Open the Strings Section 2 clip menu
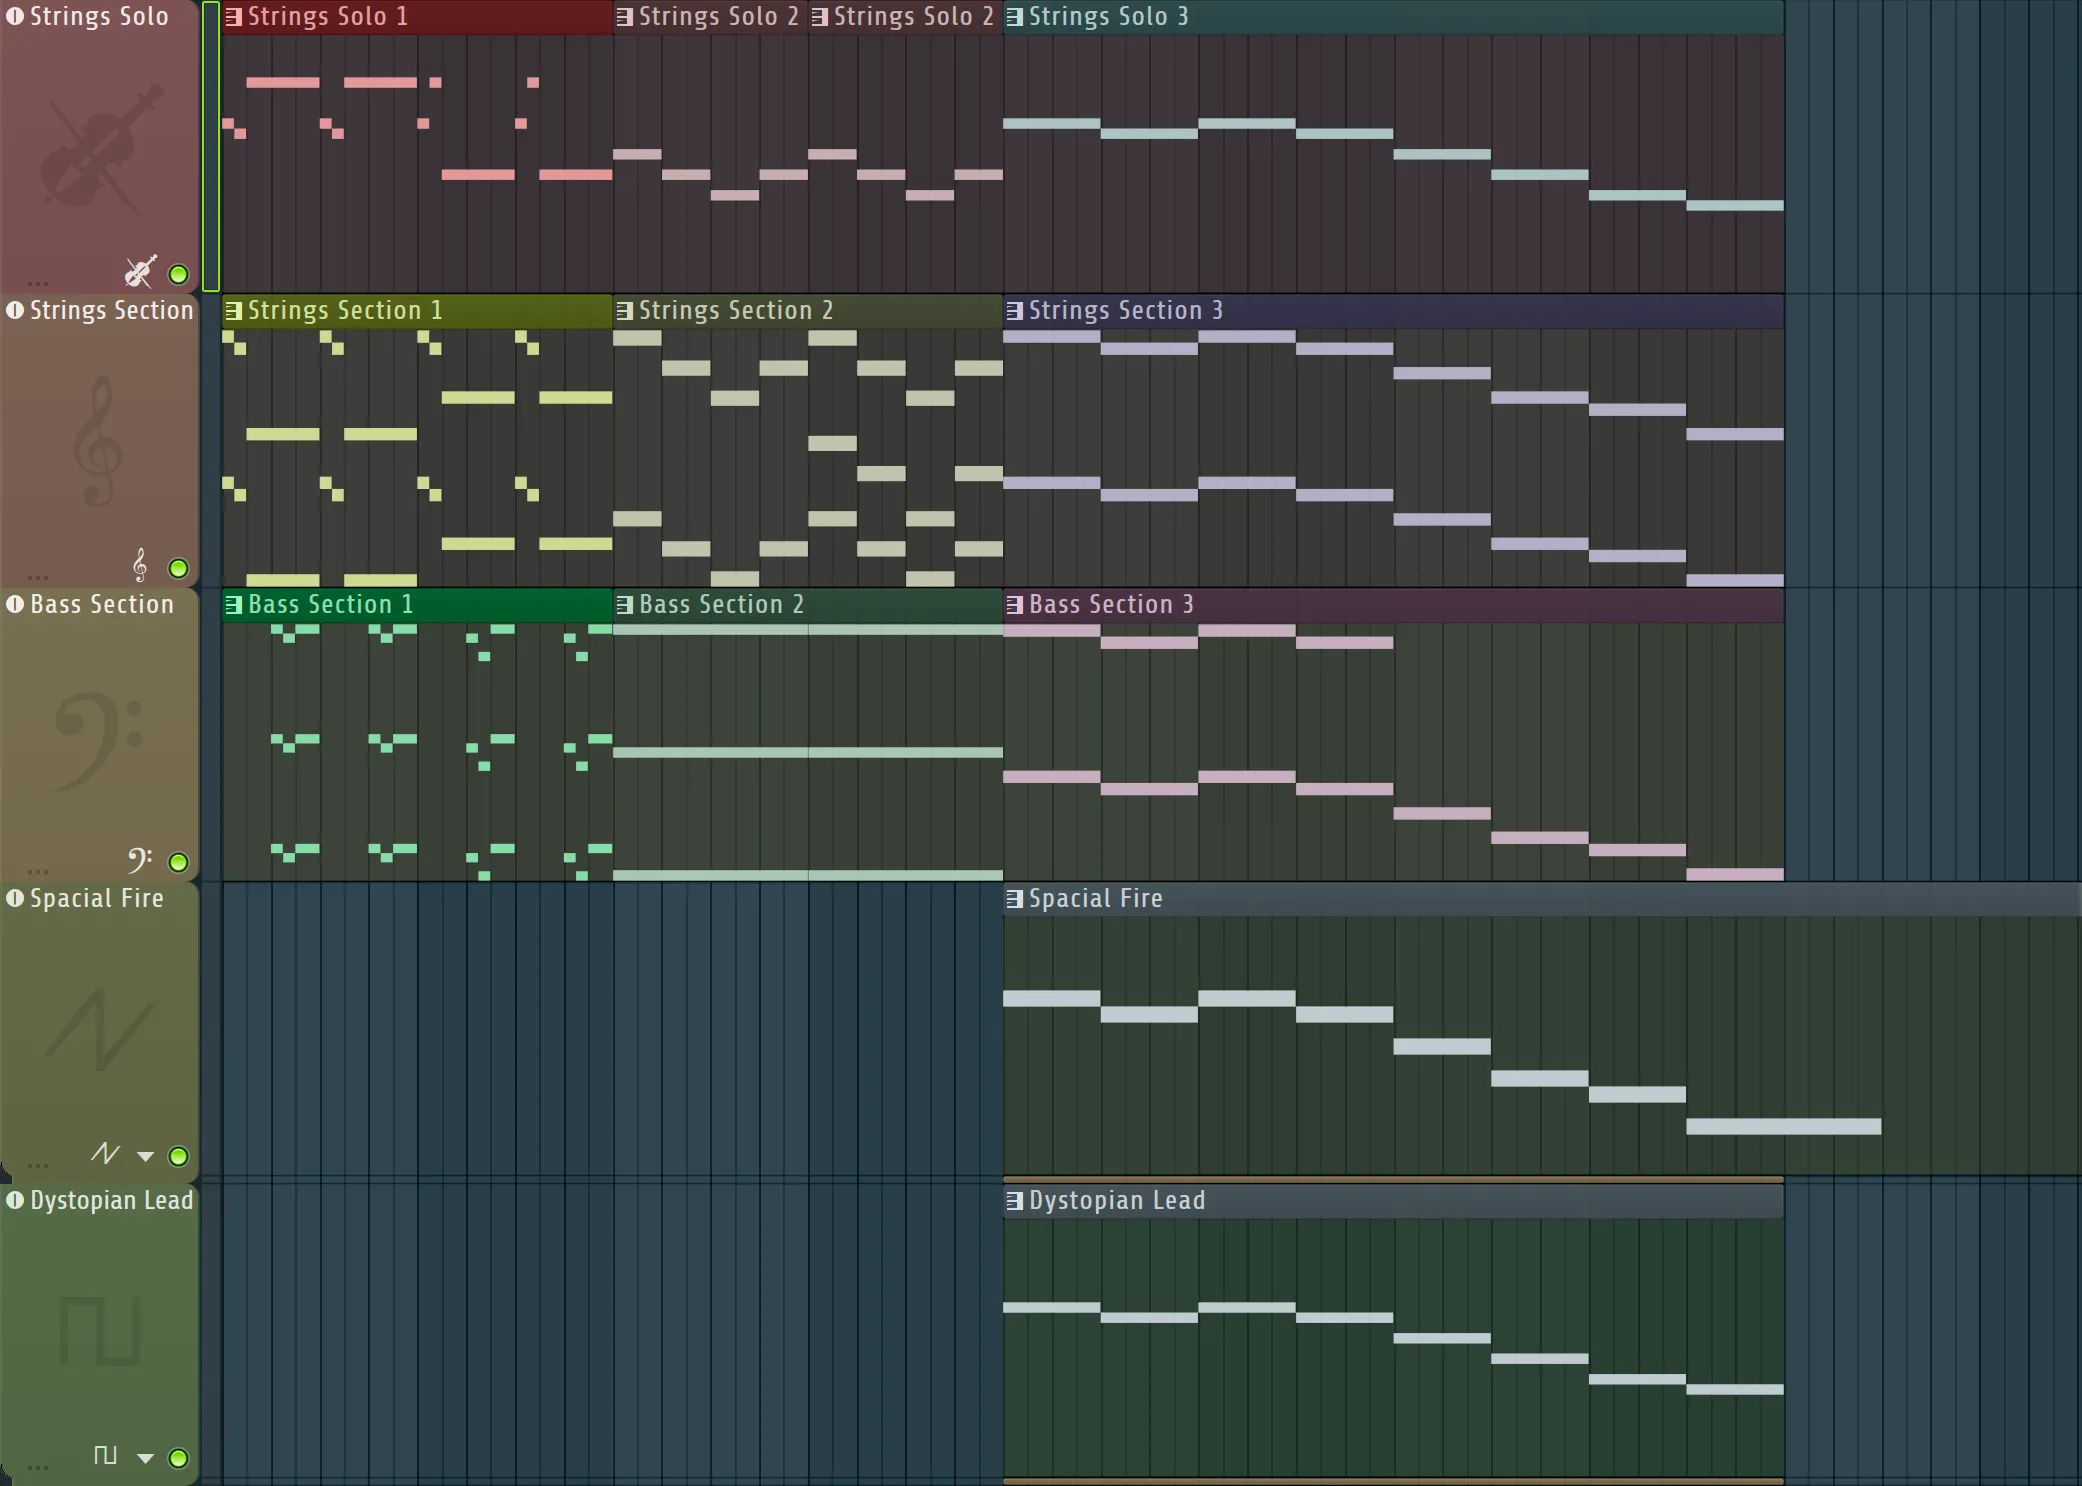The image size is (2082, 1486). (x=624, y=311)
